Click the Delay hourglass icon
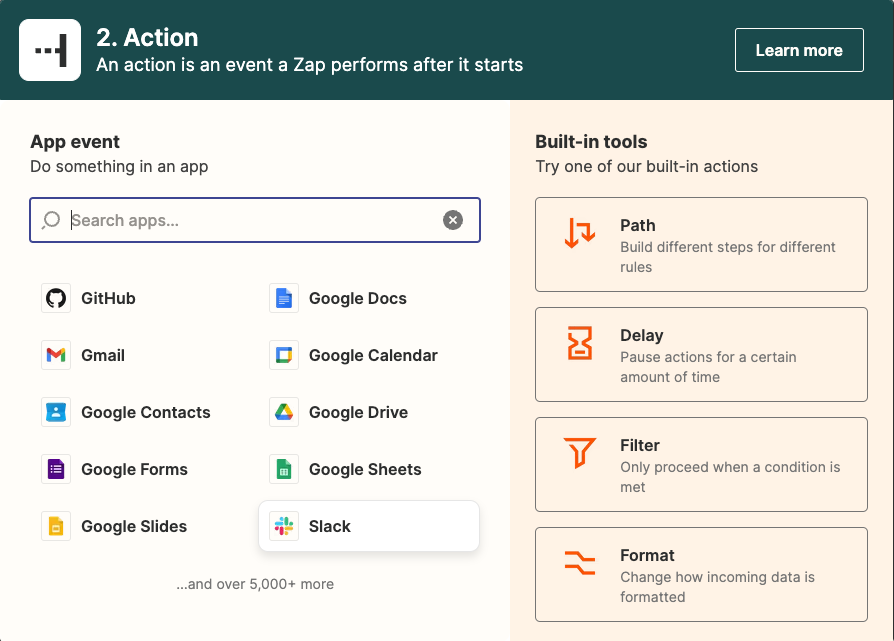This screenshot has width=894, height=641. pos(580,343)
